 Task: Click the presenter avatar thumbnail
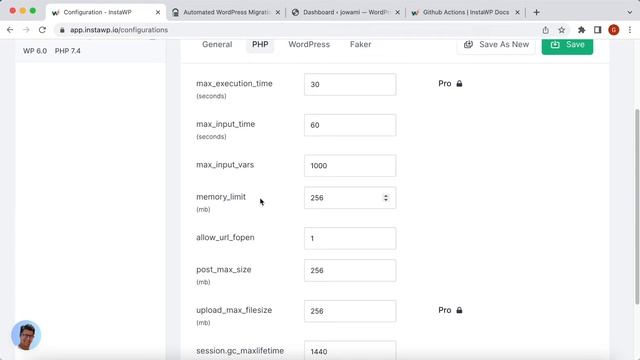click(x=26, y=335)
